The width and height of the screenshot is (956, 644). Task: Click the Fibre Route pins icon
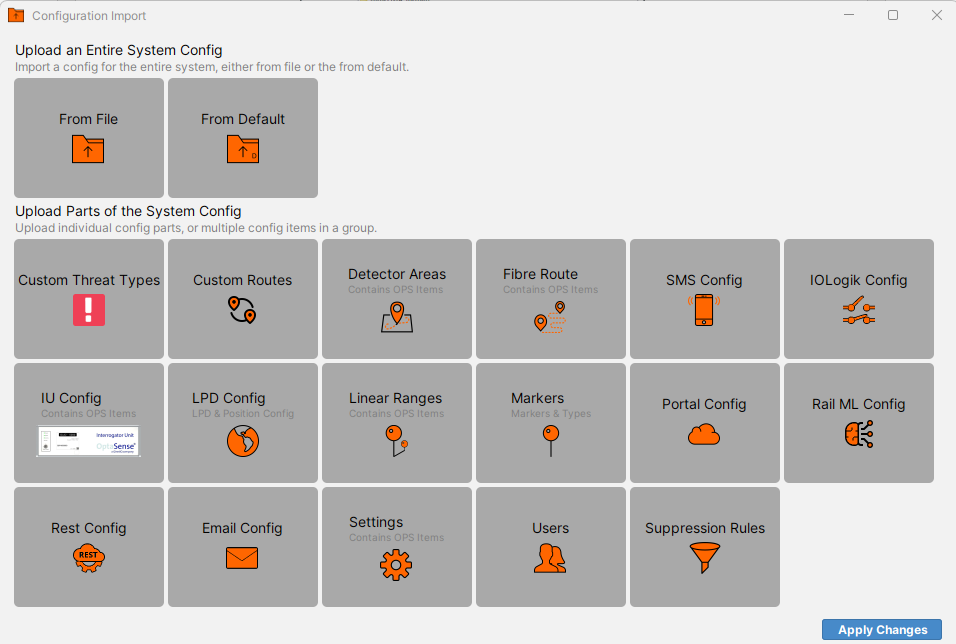click(550, 317)
